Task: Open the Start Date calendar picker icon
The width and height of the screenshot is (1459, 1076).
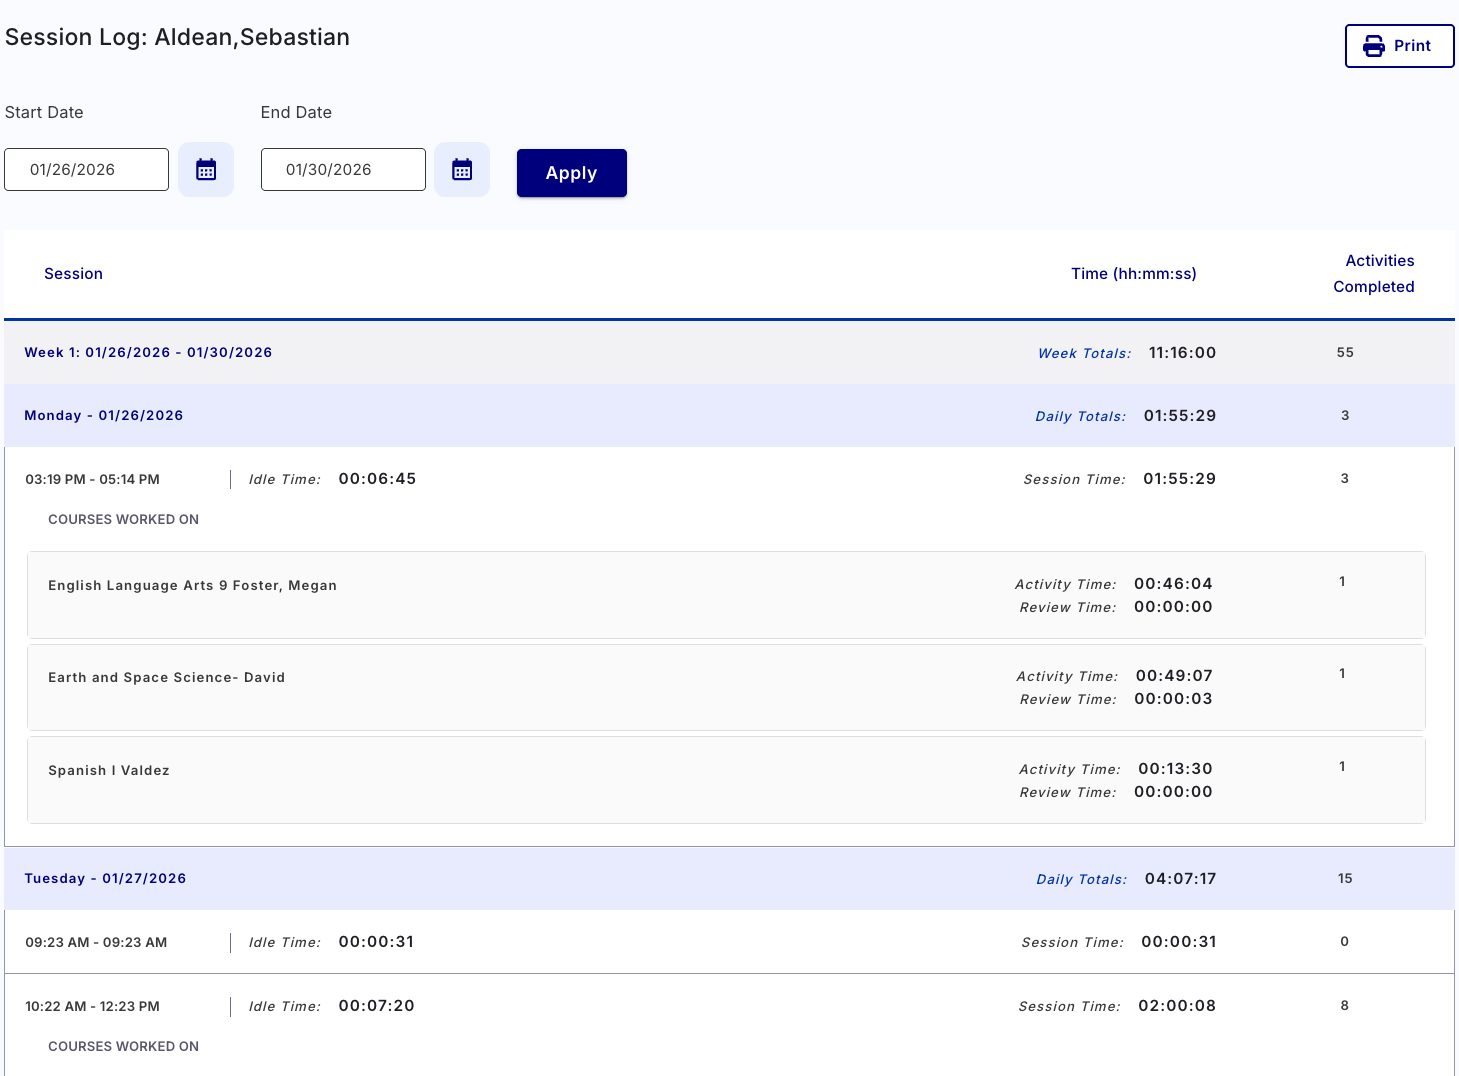Action: pos(206,170)
